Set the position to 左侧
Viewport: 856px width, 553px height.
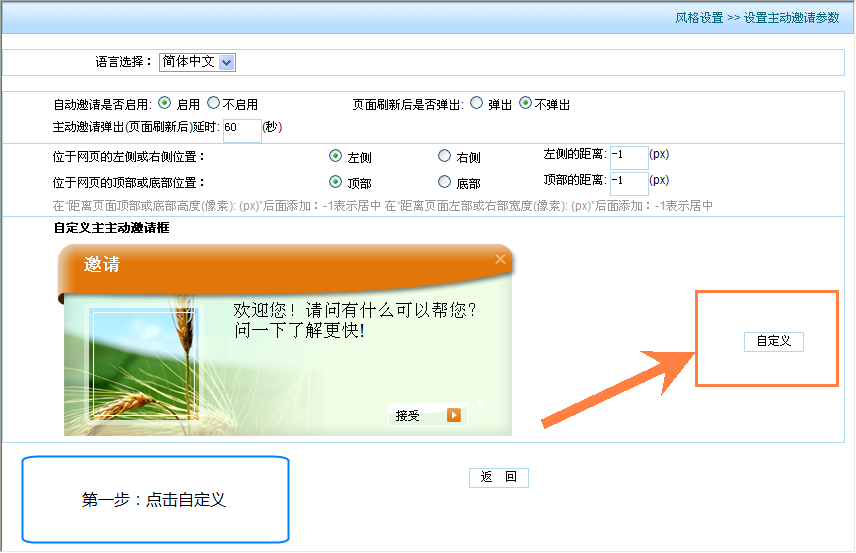click(336, 156)
